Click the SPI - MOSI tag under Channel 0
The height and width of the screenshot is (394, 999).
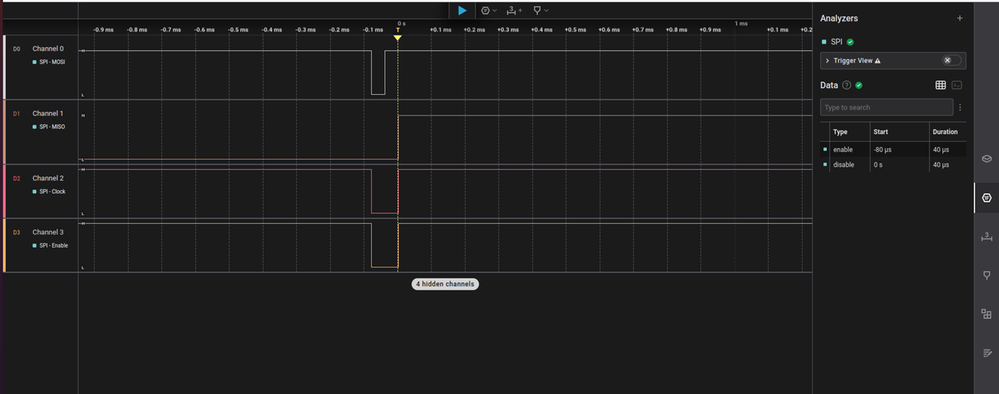(49, 62)
